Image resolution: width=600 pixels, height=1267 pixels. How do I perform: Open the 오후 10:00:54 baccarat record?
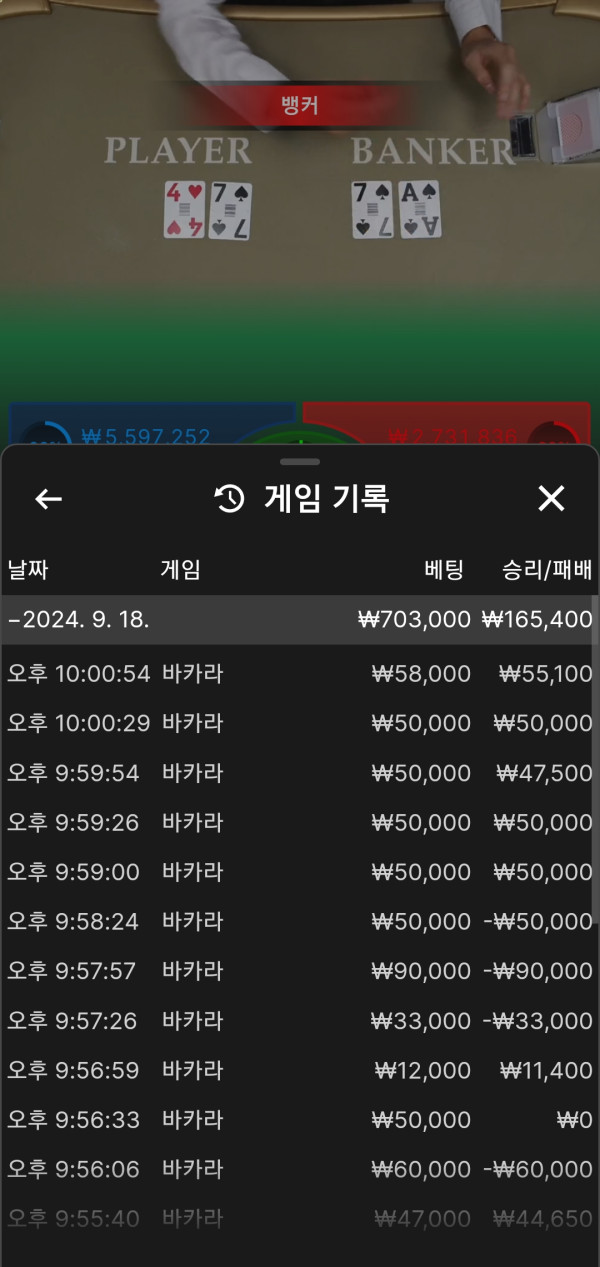[x=300, y=674]
